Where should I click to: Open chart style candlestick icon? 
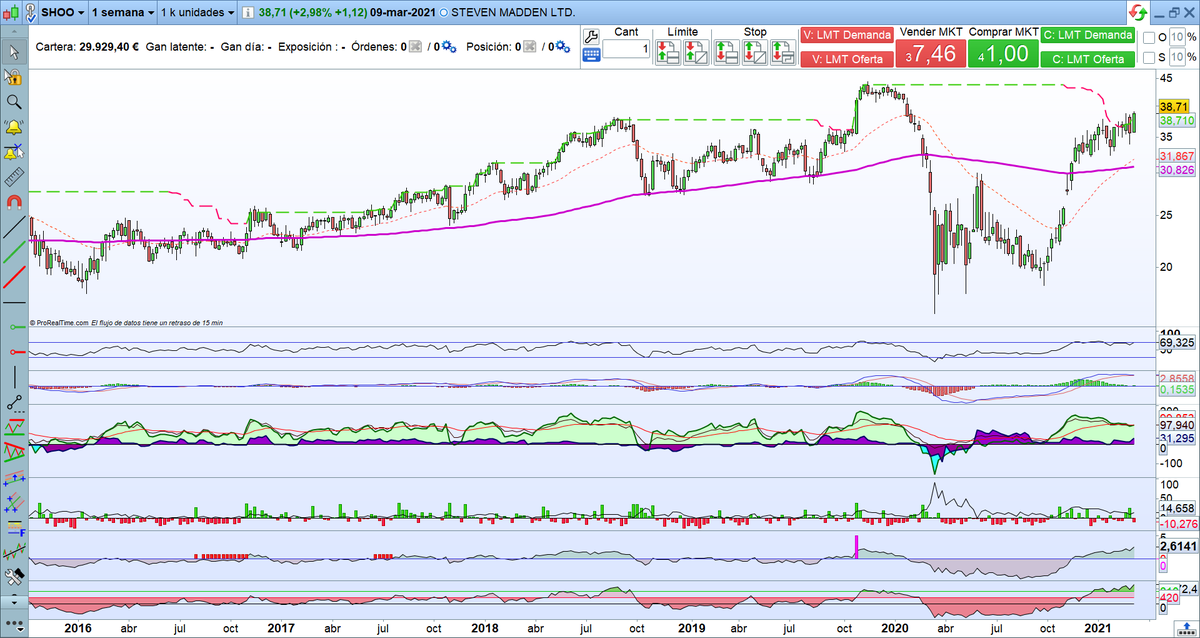click(x=11, y=13)
